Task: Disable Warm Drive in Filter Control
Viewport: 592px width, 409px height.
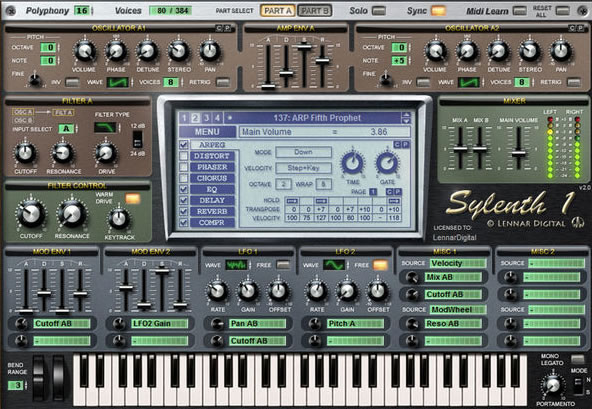Action: tap(133, 198)
